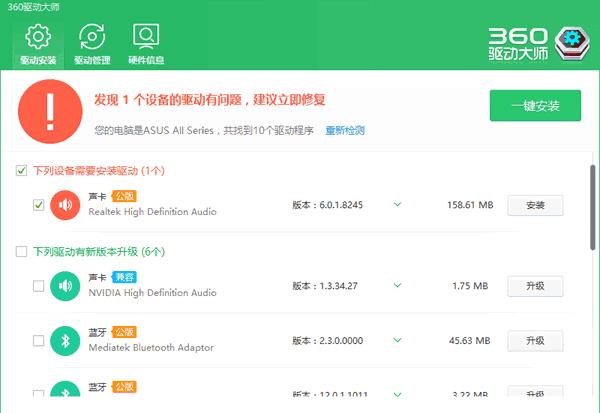The image size is (600, 413).
Task: Click the Mediatek Bluetooth Adaptor name
Action: coord(151,348)
